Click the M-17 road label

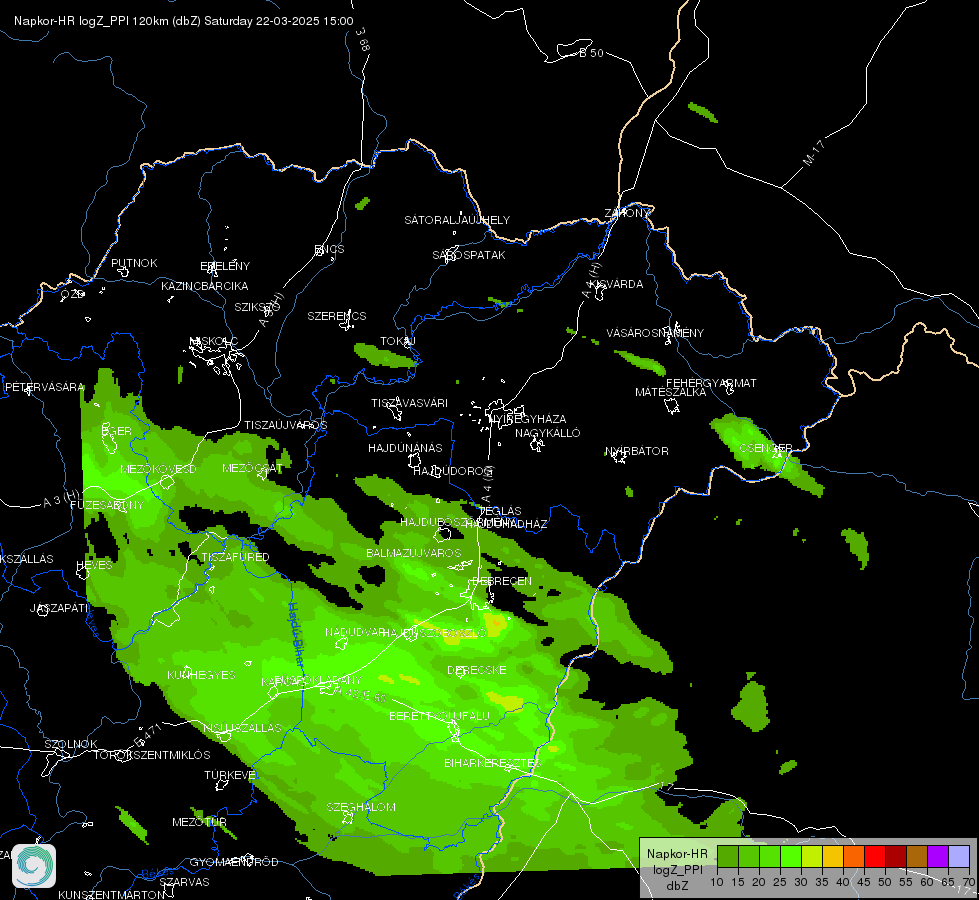pos(814,153)
